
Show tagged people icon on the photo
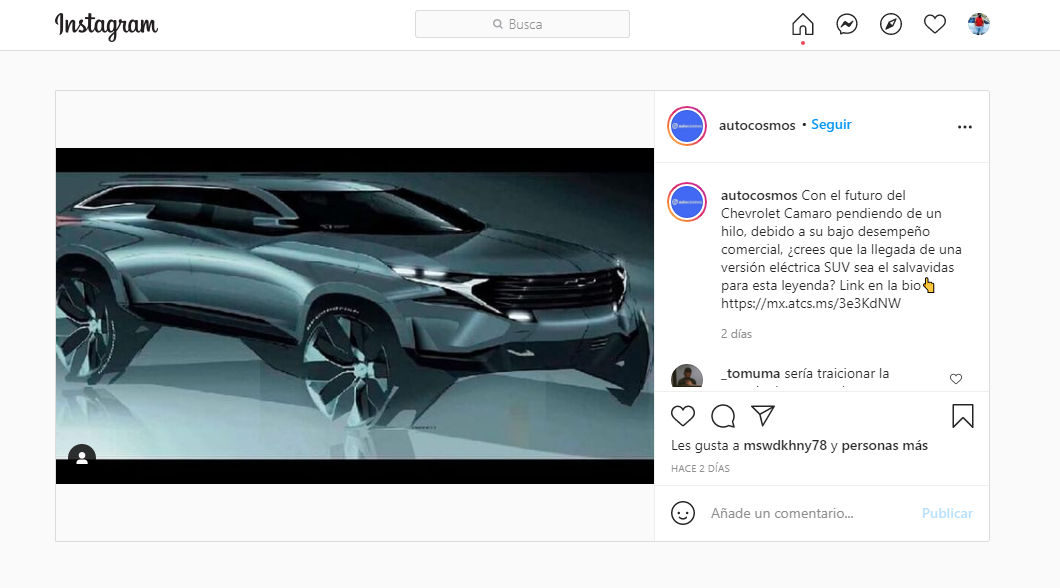[x=82, y=458]
